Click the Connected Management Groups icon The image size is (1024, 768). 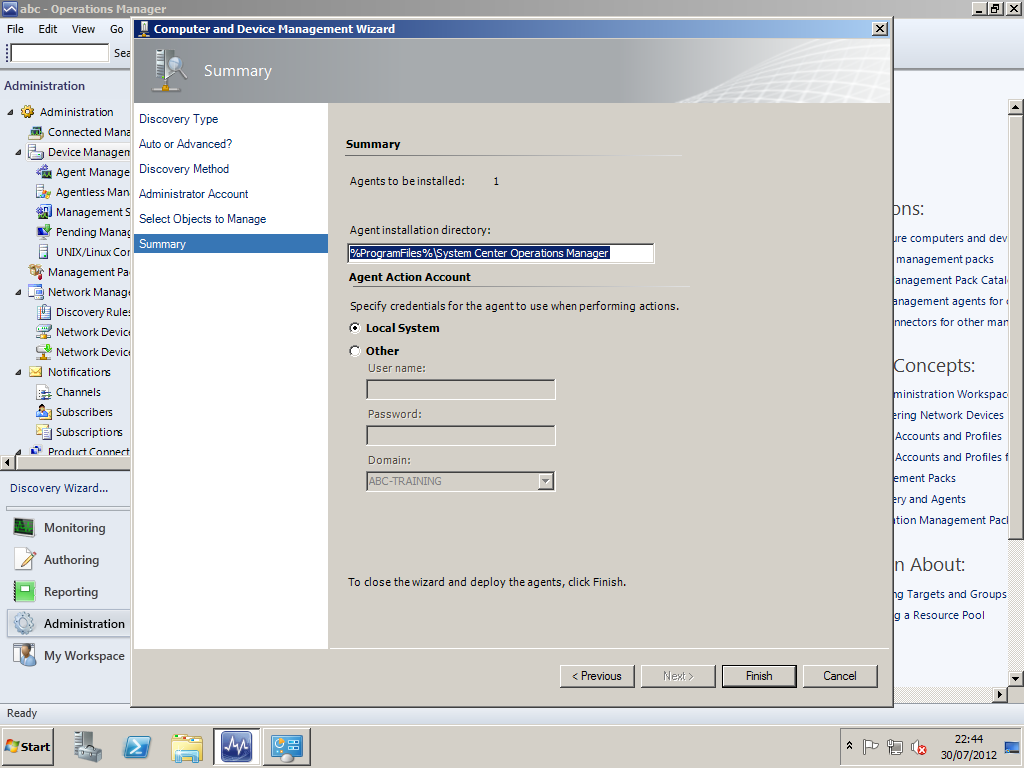[36, 132]
